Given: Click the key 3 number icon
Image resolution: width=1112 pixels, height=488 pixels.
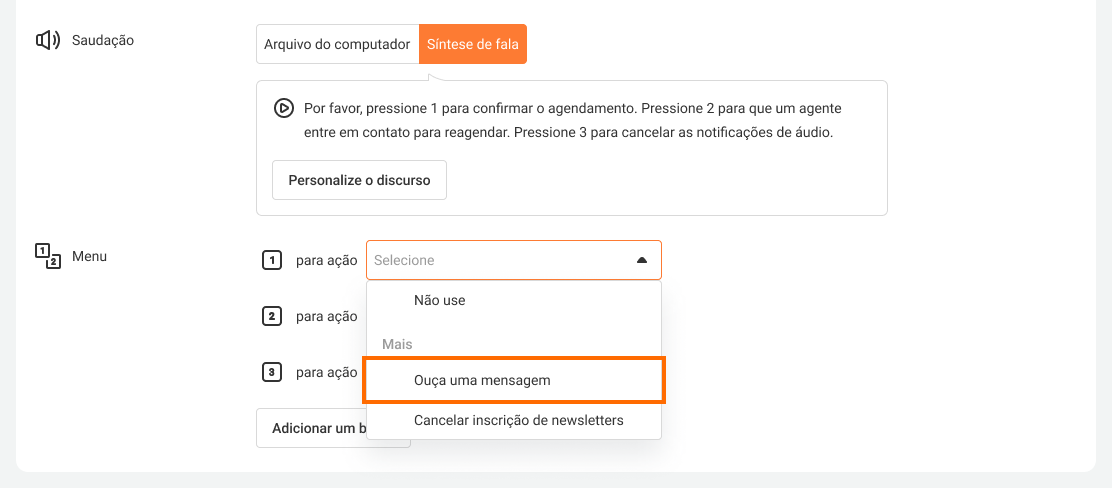Looking at the screenshot, I should tap(271, 372).
